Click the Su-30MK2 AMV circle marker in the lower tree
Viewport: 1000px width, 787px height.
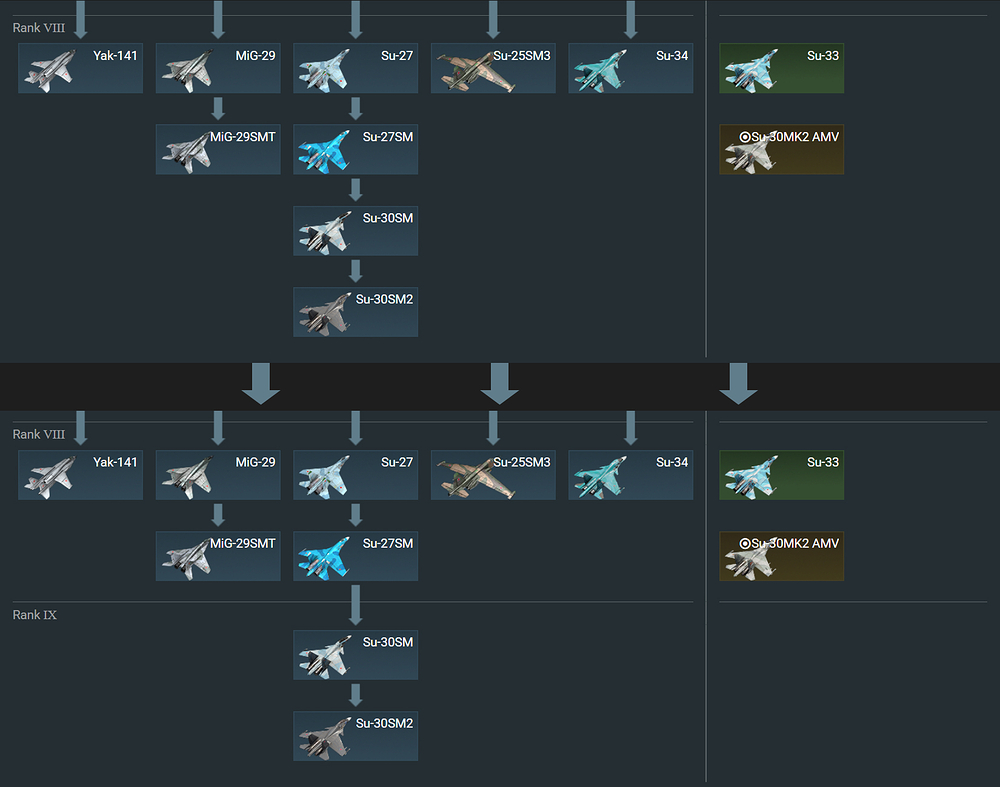745,543
